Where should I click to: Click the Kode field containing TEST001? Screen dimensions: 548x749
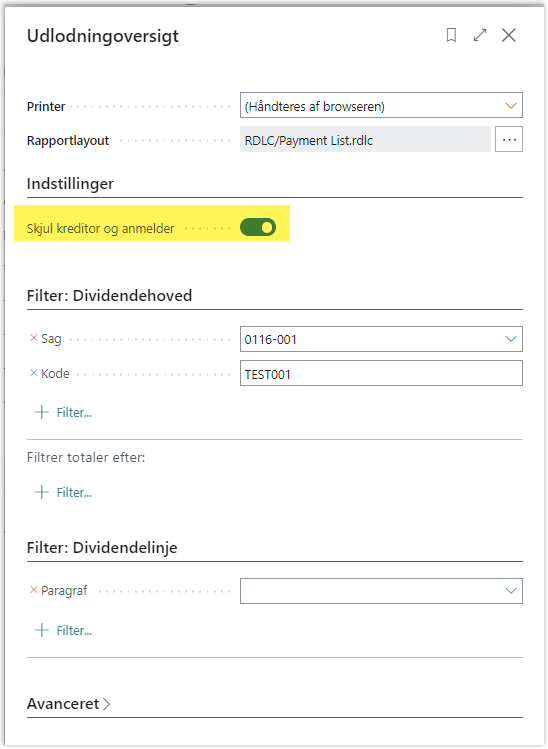pyautogui.click(x=381, y=374)
